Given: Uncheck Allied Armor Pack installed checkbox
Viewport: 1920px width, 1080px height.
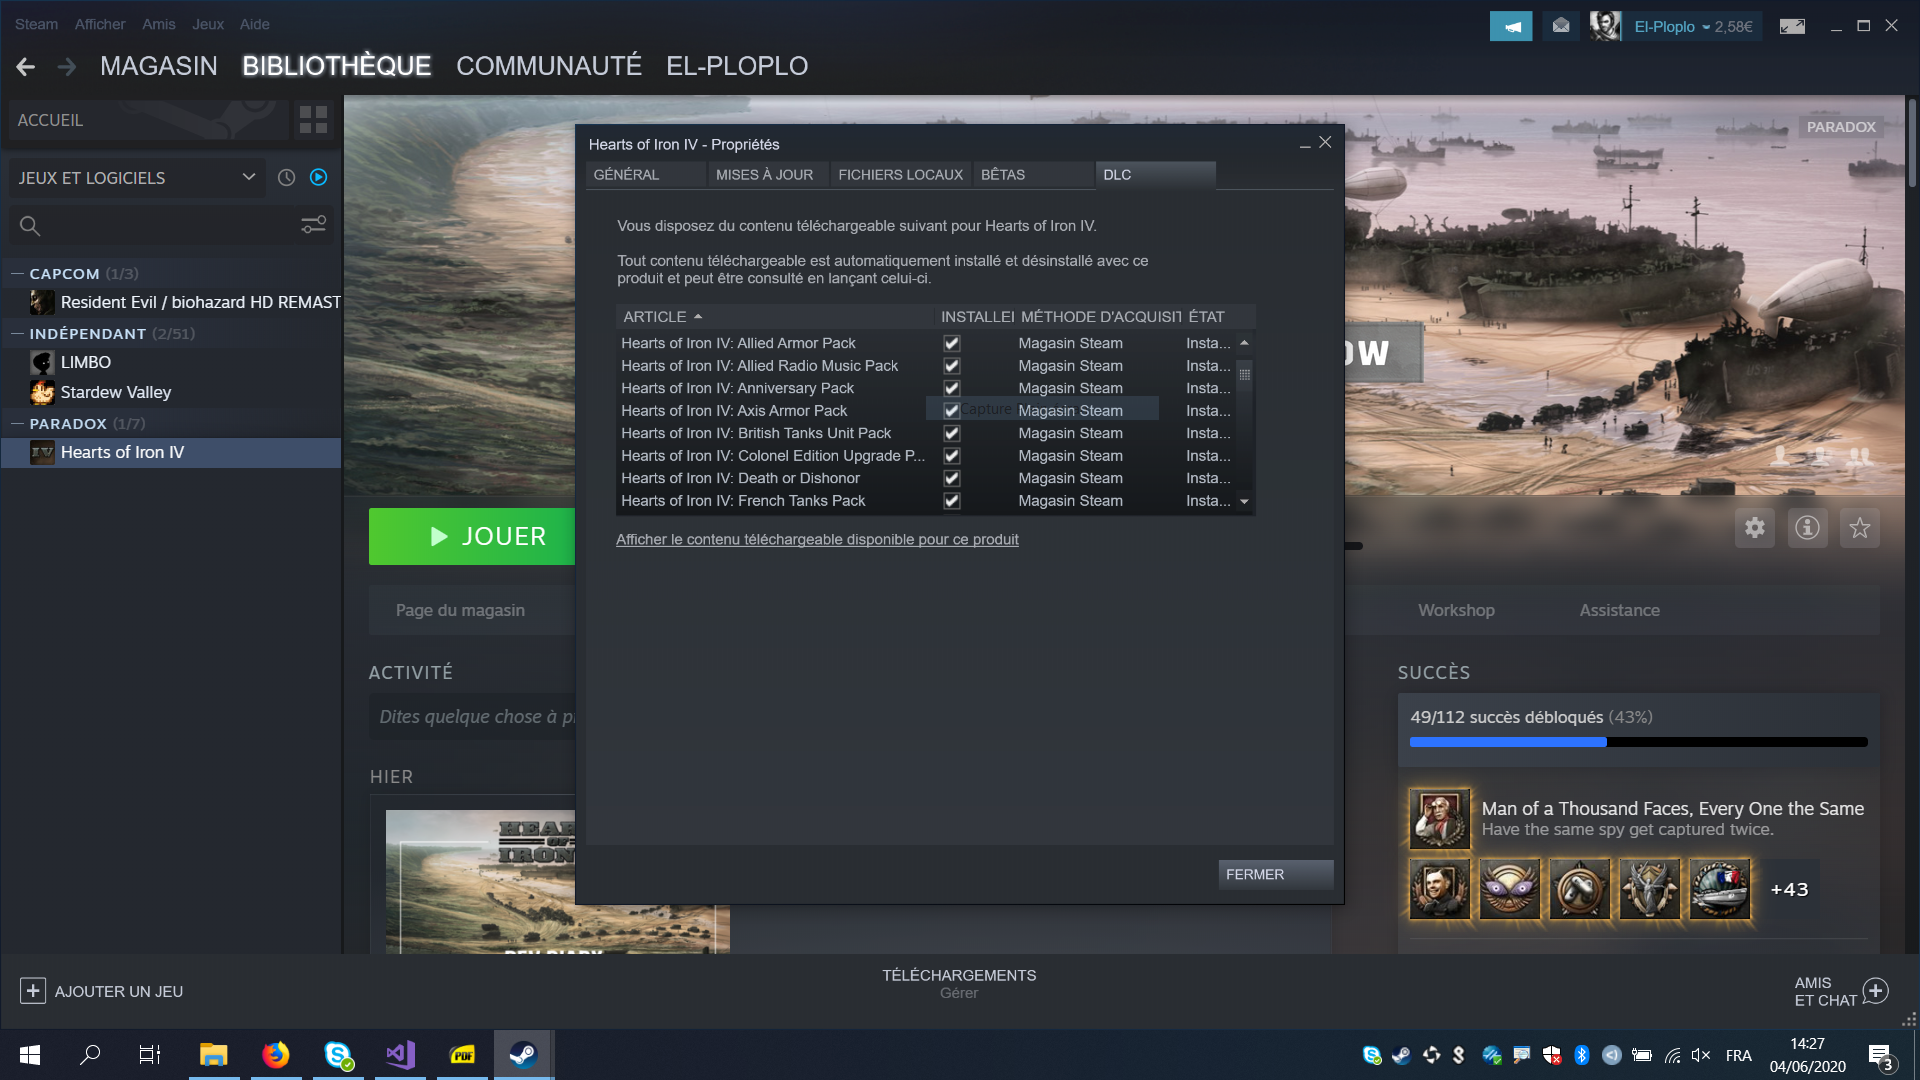Looking at the screenshot, I should (x=952, y=343).
